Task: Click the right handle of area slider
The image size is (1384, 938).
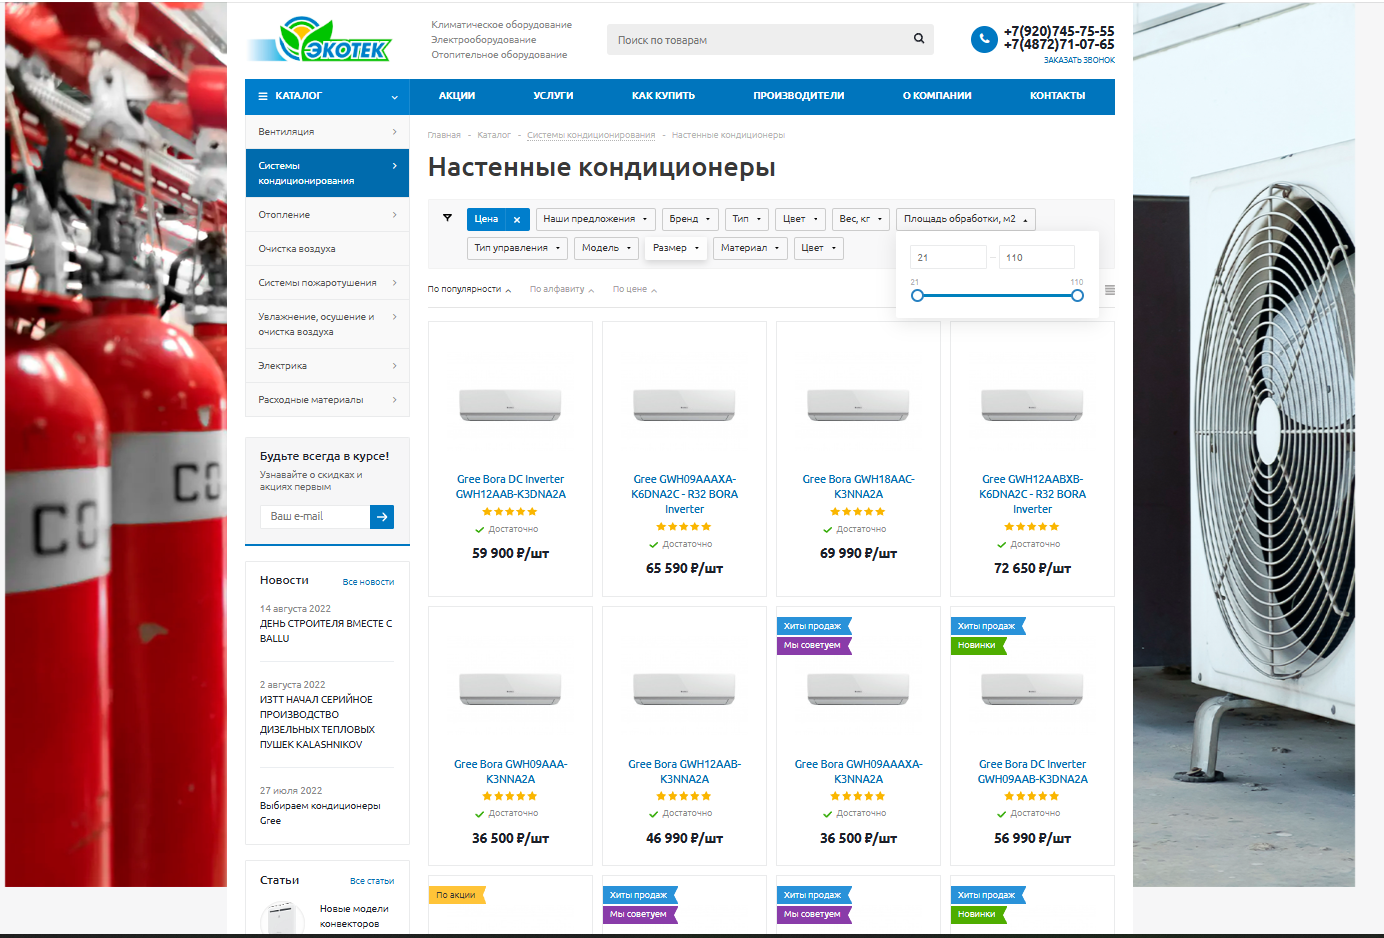Action: [x=1077, y=295]
